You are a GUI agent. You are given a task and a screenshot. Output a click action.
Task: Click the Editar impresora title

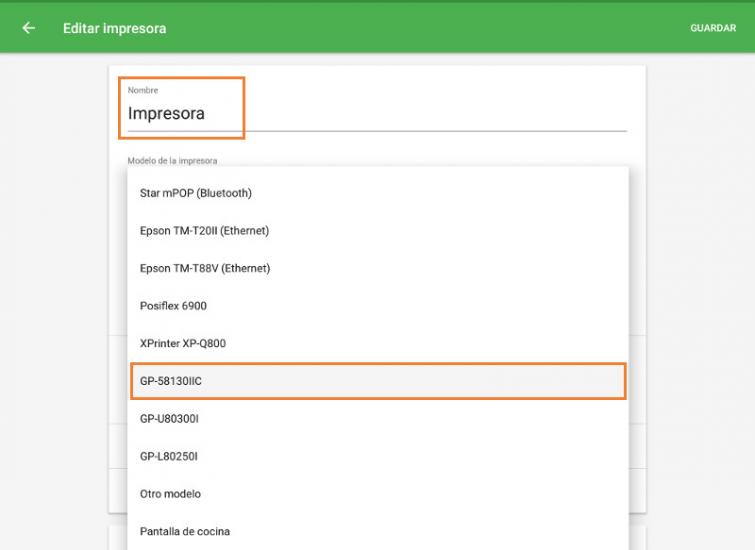point(114,28)
